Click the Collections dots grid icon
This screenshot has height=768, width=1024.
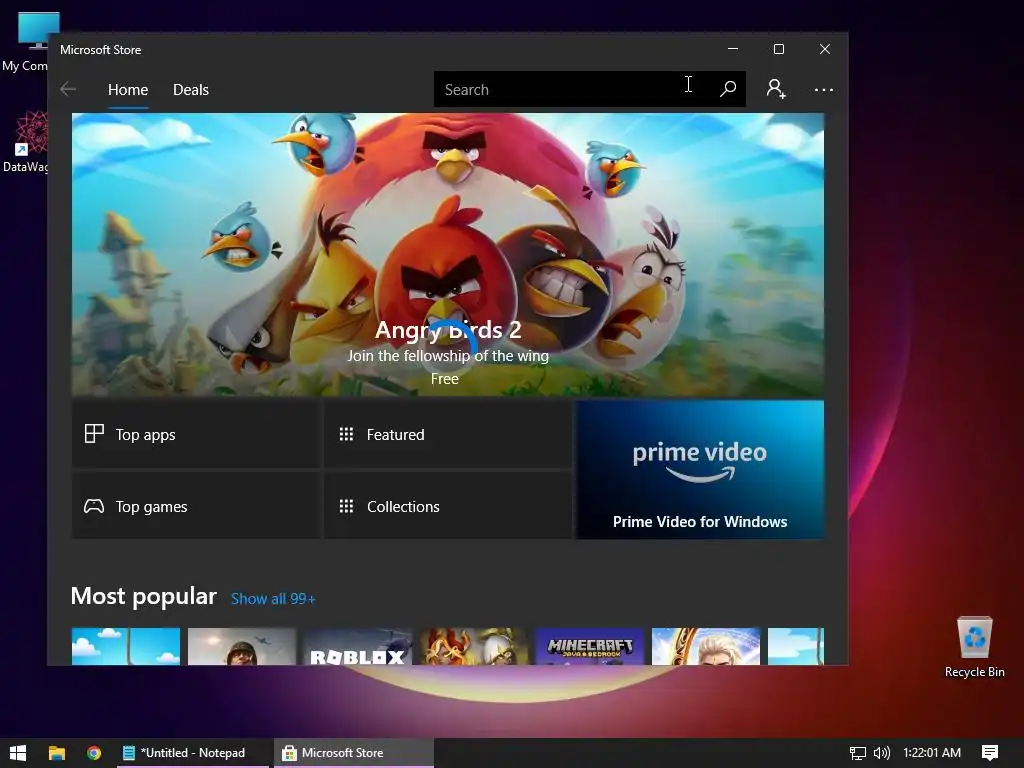pyautogui.click(x=346, y=506)
